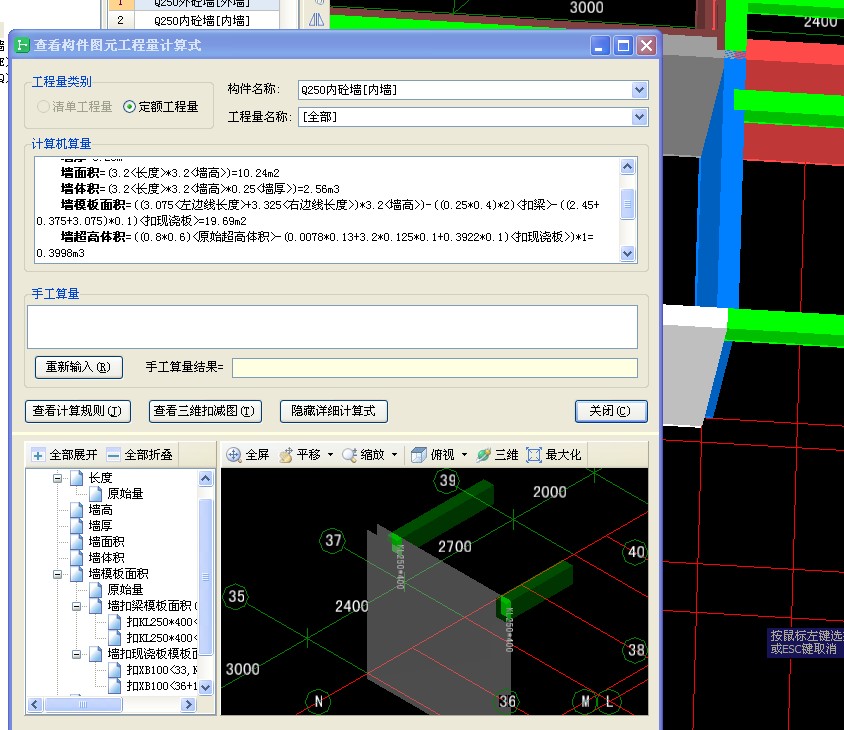Screen dimensions: 844x730
Task: Click the 墙体积 formula line
Action: point(200,189)
